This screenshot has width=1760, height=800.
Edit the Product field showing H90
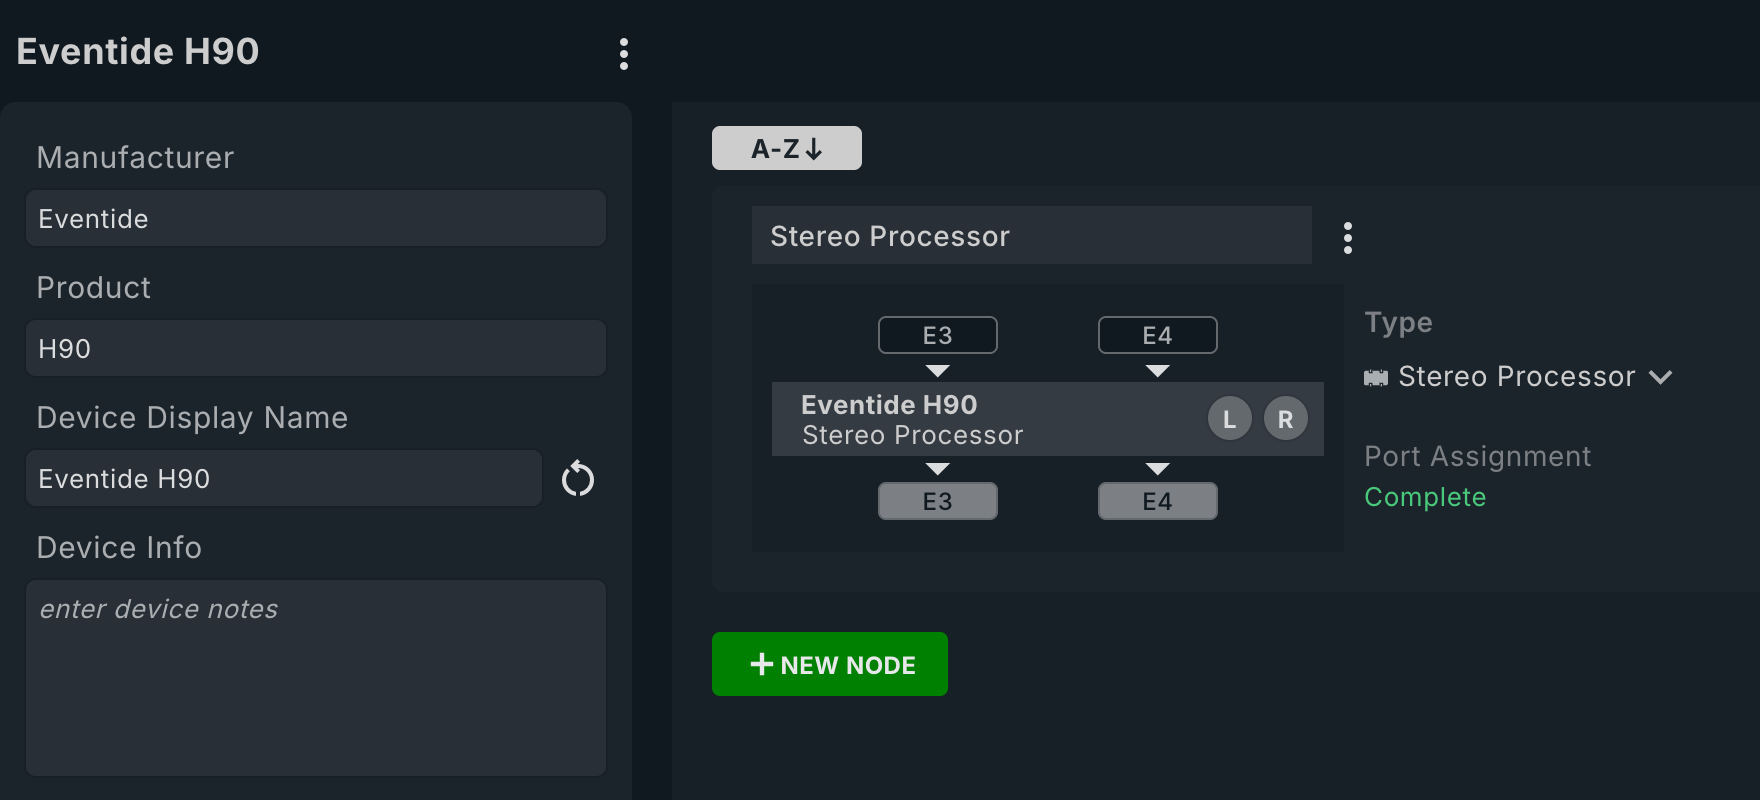click(x=316, y=348)
